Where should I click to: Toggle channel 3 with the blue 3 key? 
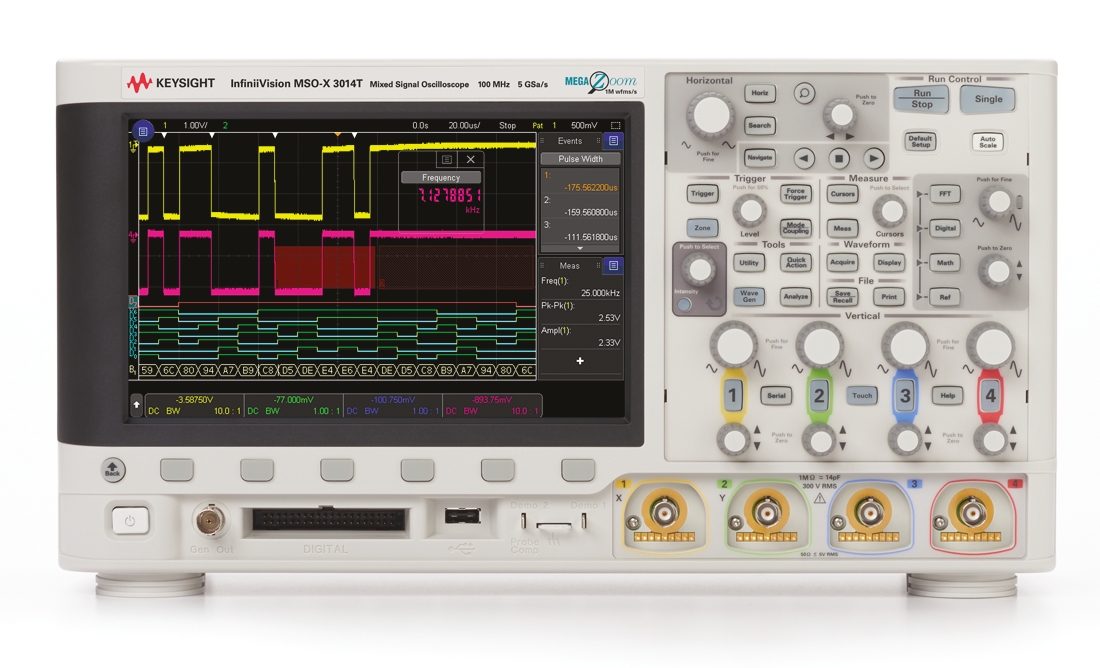coord(905,396)
